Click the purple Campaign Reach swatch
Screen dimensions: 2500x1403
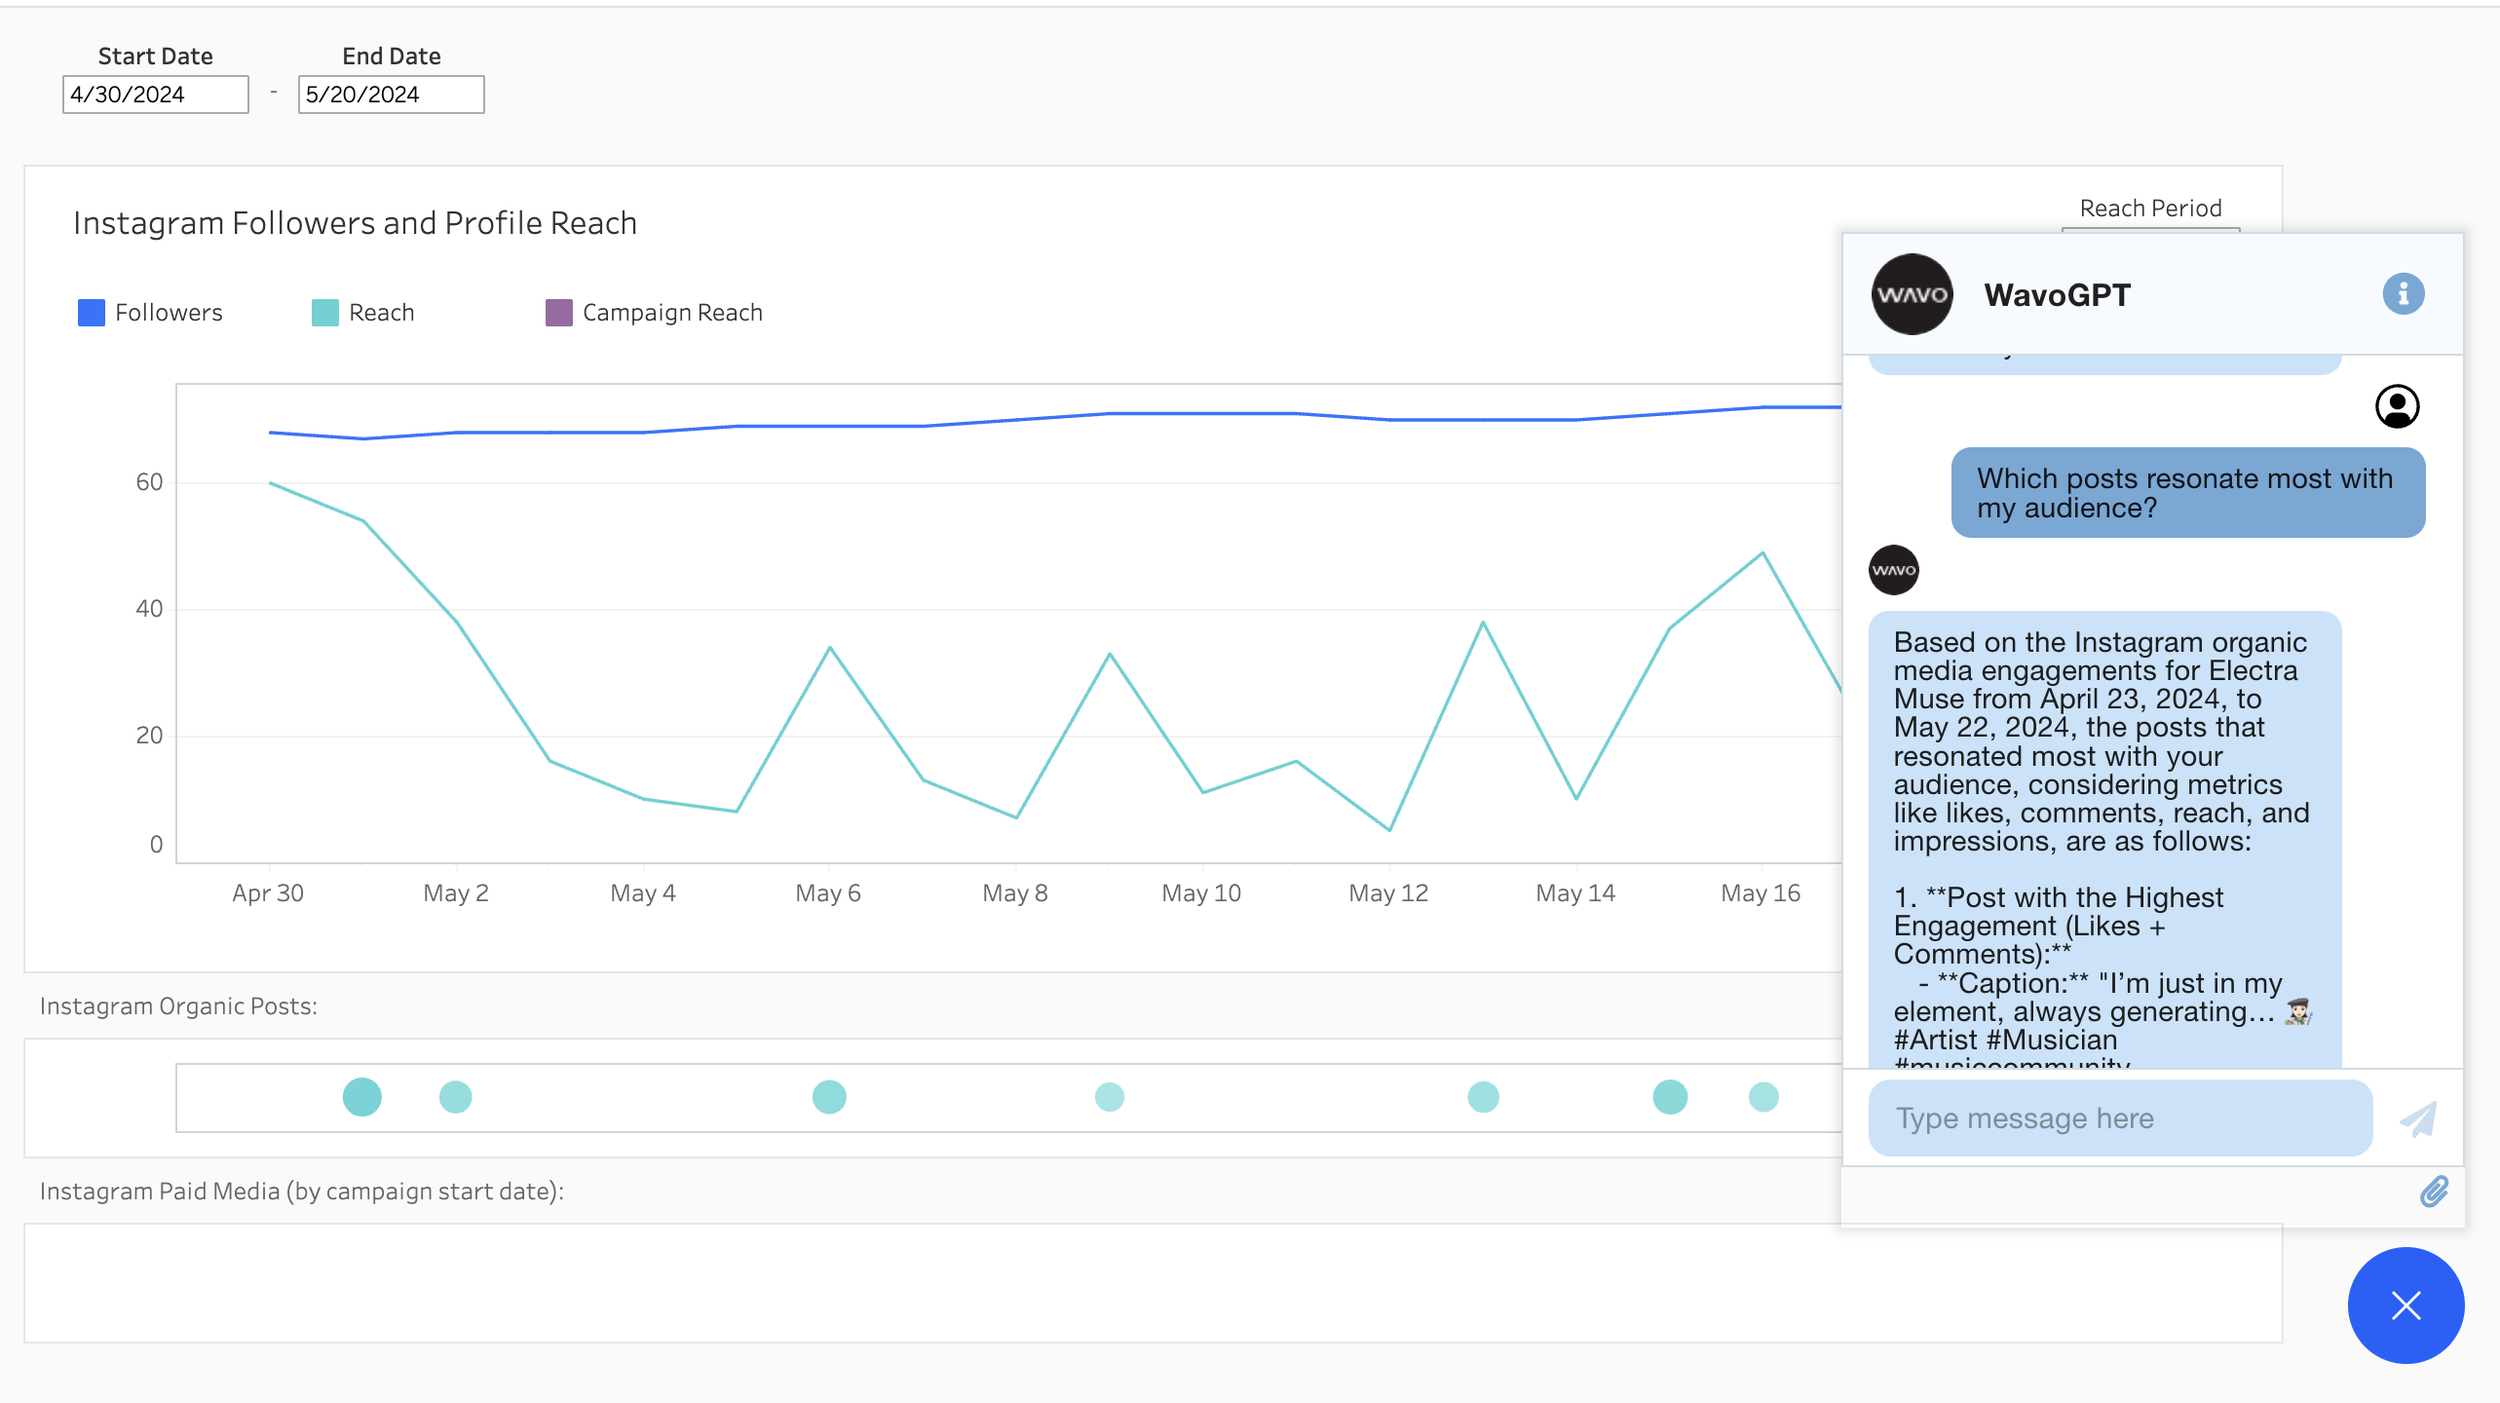[x=559, y=313]
